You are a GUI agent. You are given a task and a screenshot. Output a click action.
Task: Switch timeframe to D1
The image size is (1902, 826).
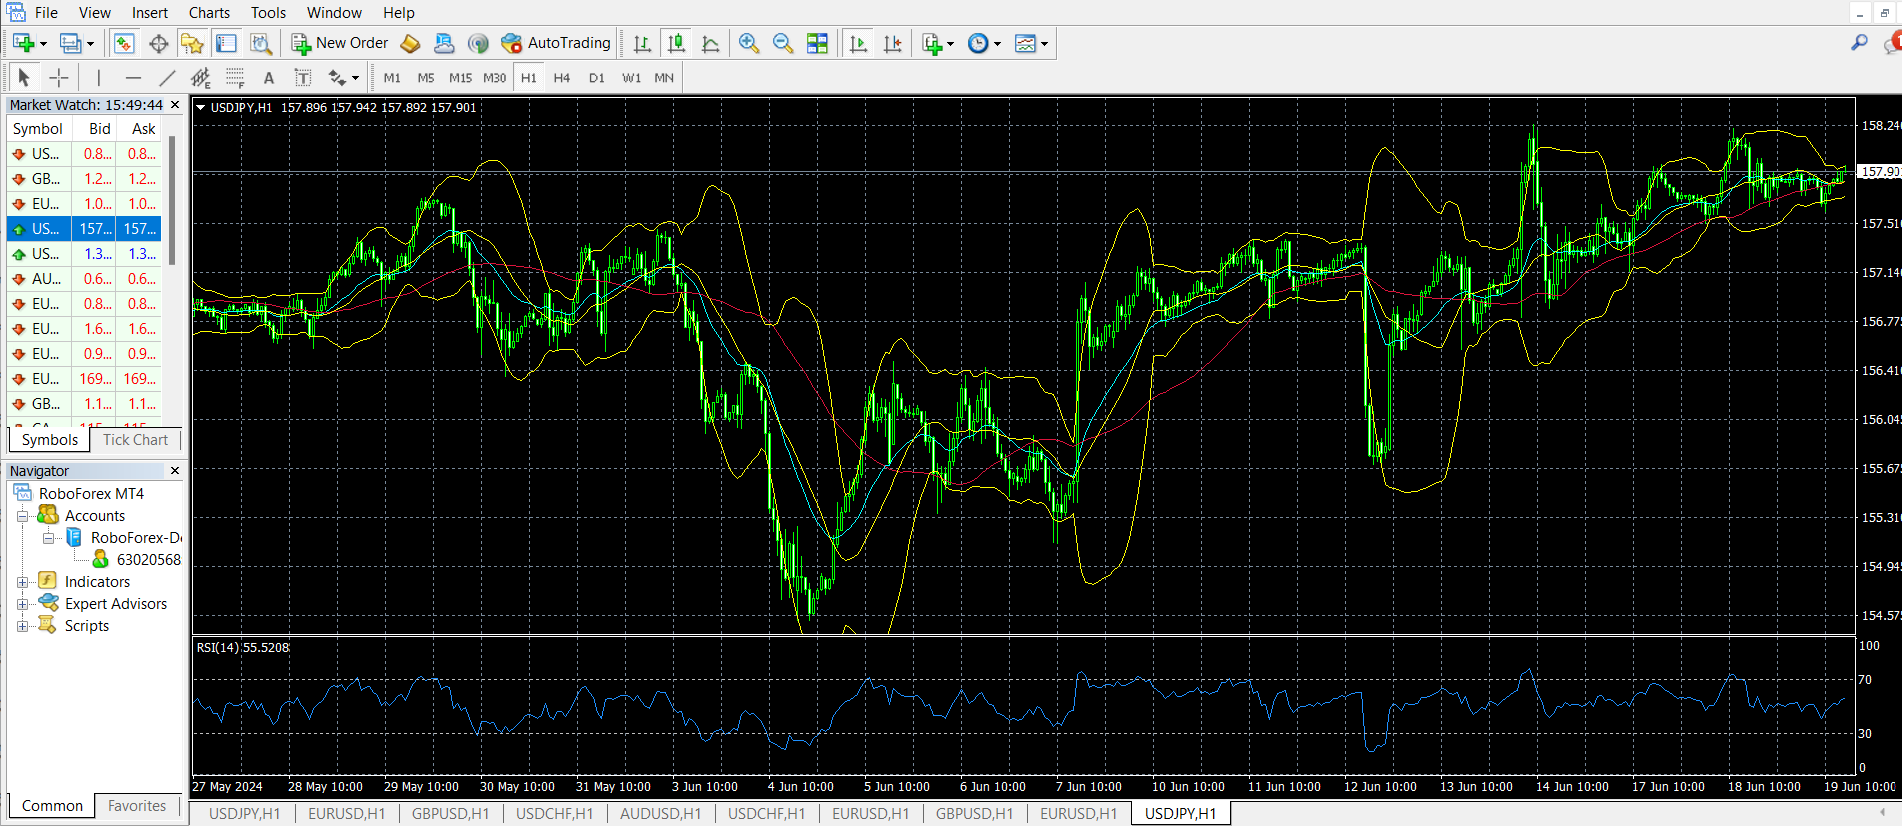597,77
